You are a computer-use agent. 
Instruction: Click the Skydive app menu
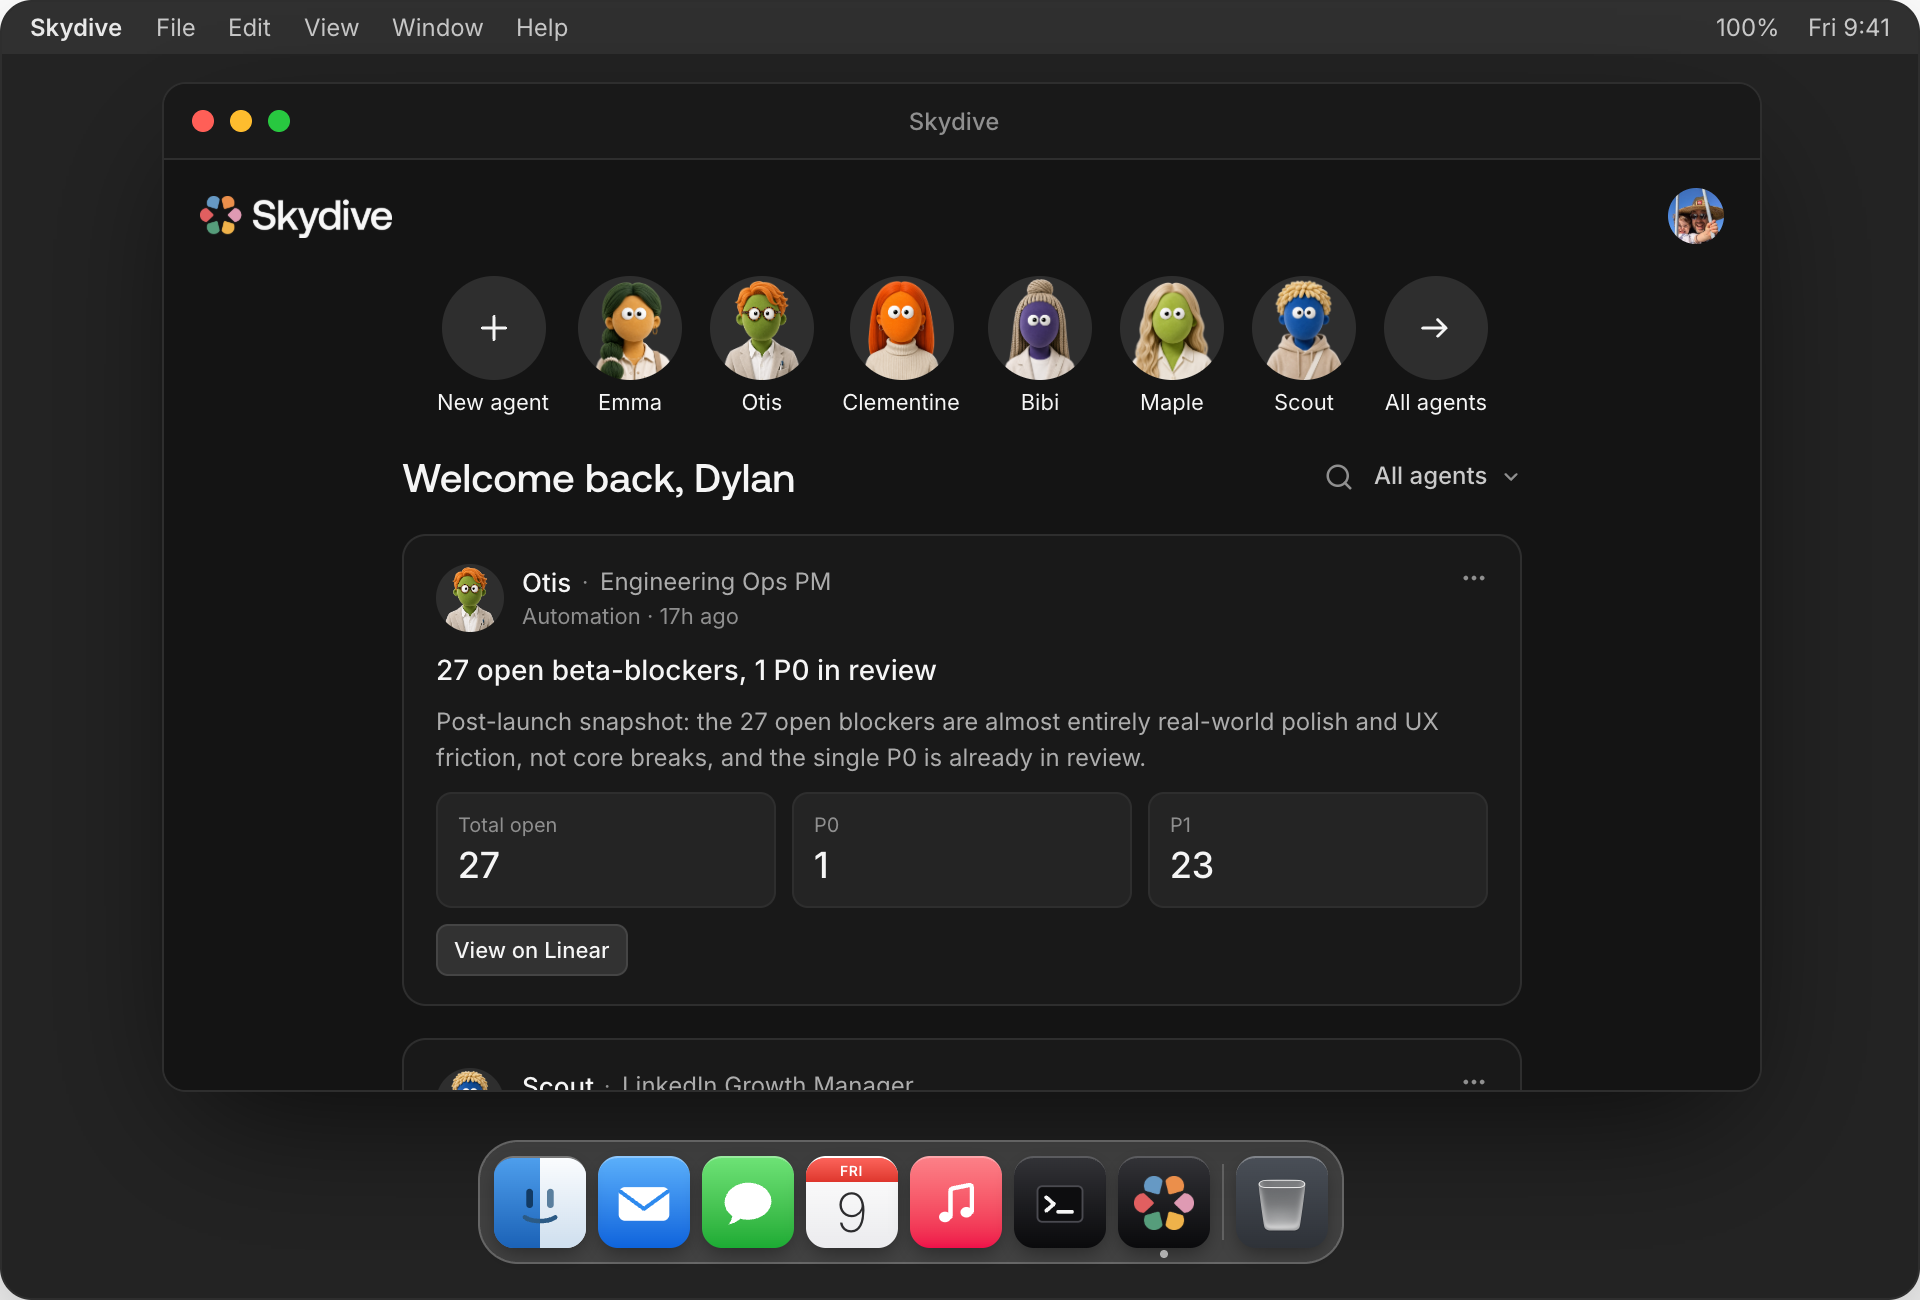pos(76,28)
